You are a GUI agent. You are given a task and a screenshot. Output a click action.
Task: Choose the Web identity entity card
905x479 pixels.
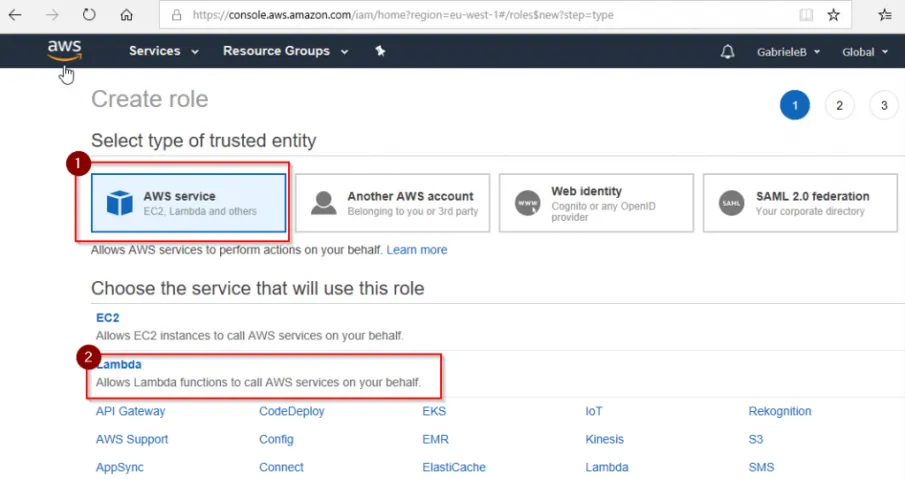(596, 203)
